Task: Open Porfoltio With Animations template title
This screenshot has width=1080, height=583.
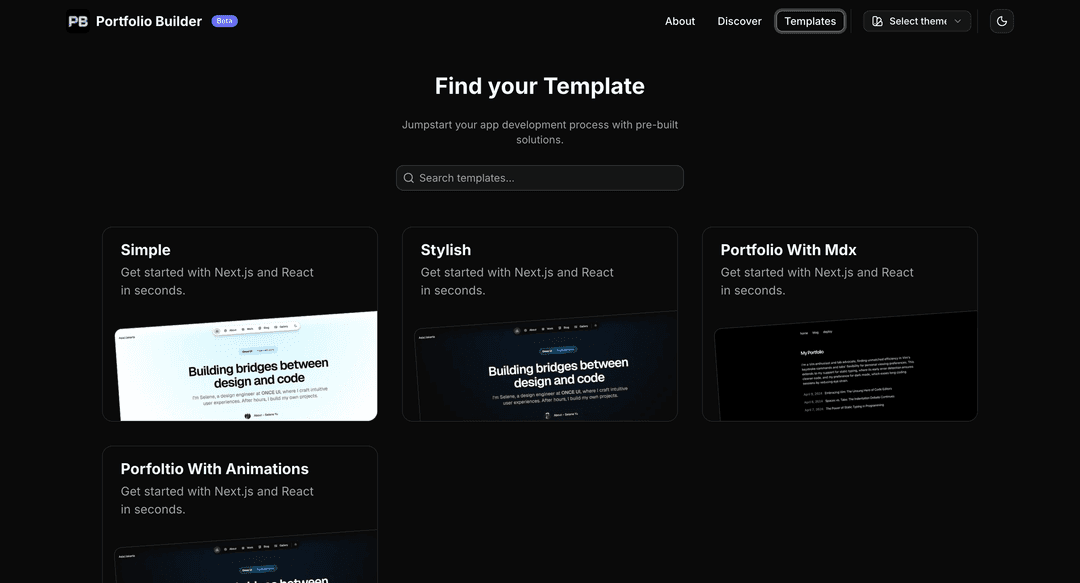Action: pos(215,469)
